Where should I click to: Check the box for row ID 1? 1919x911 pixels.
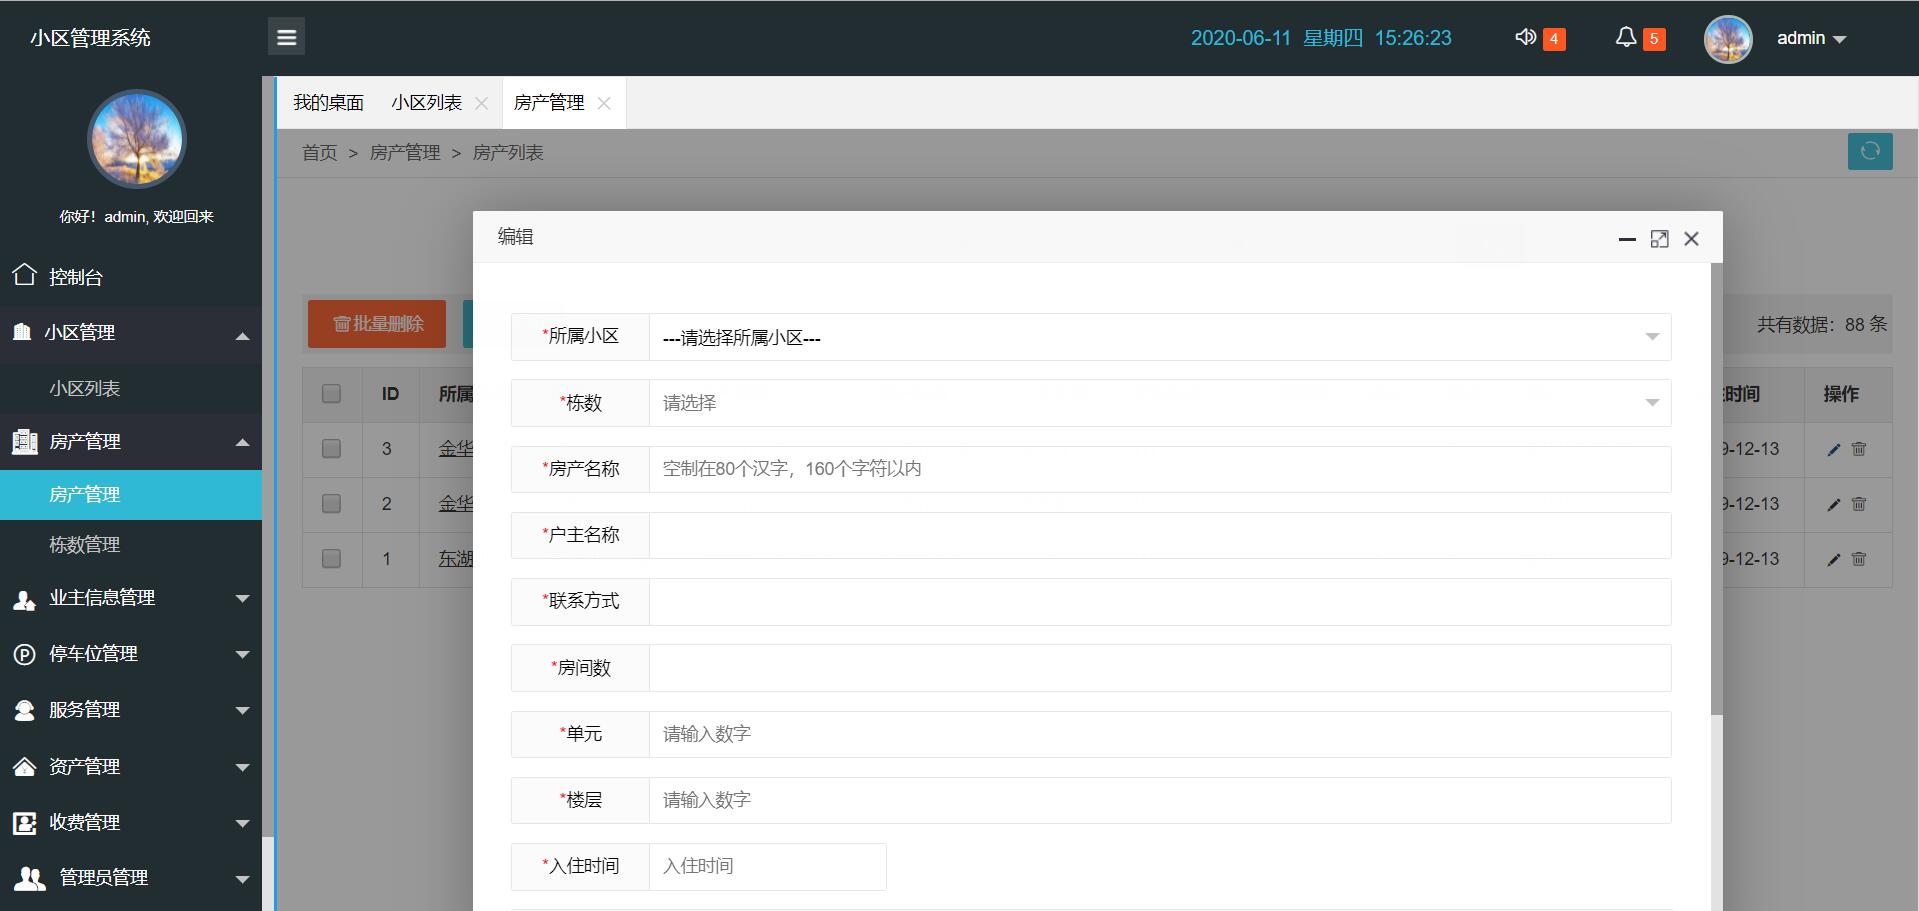click(x=331, y=559)
